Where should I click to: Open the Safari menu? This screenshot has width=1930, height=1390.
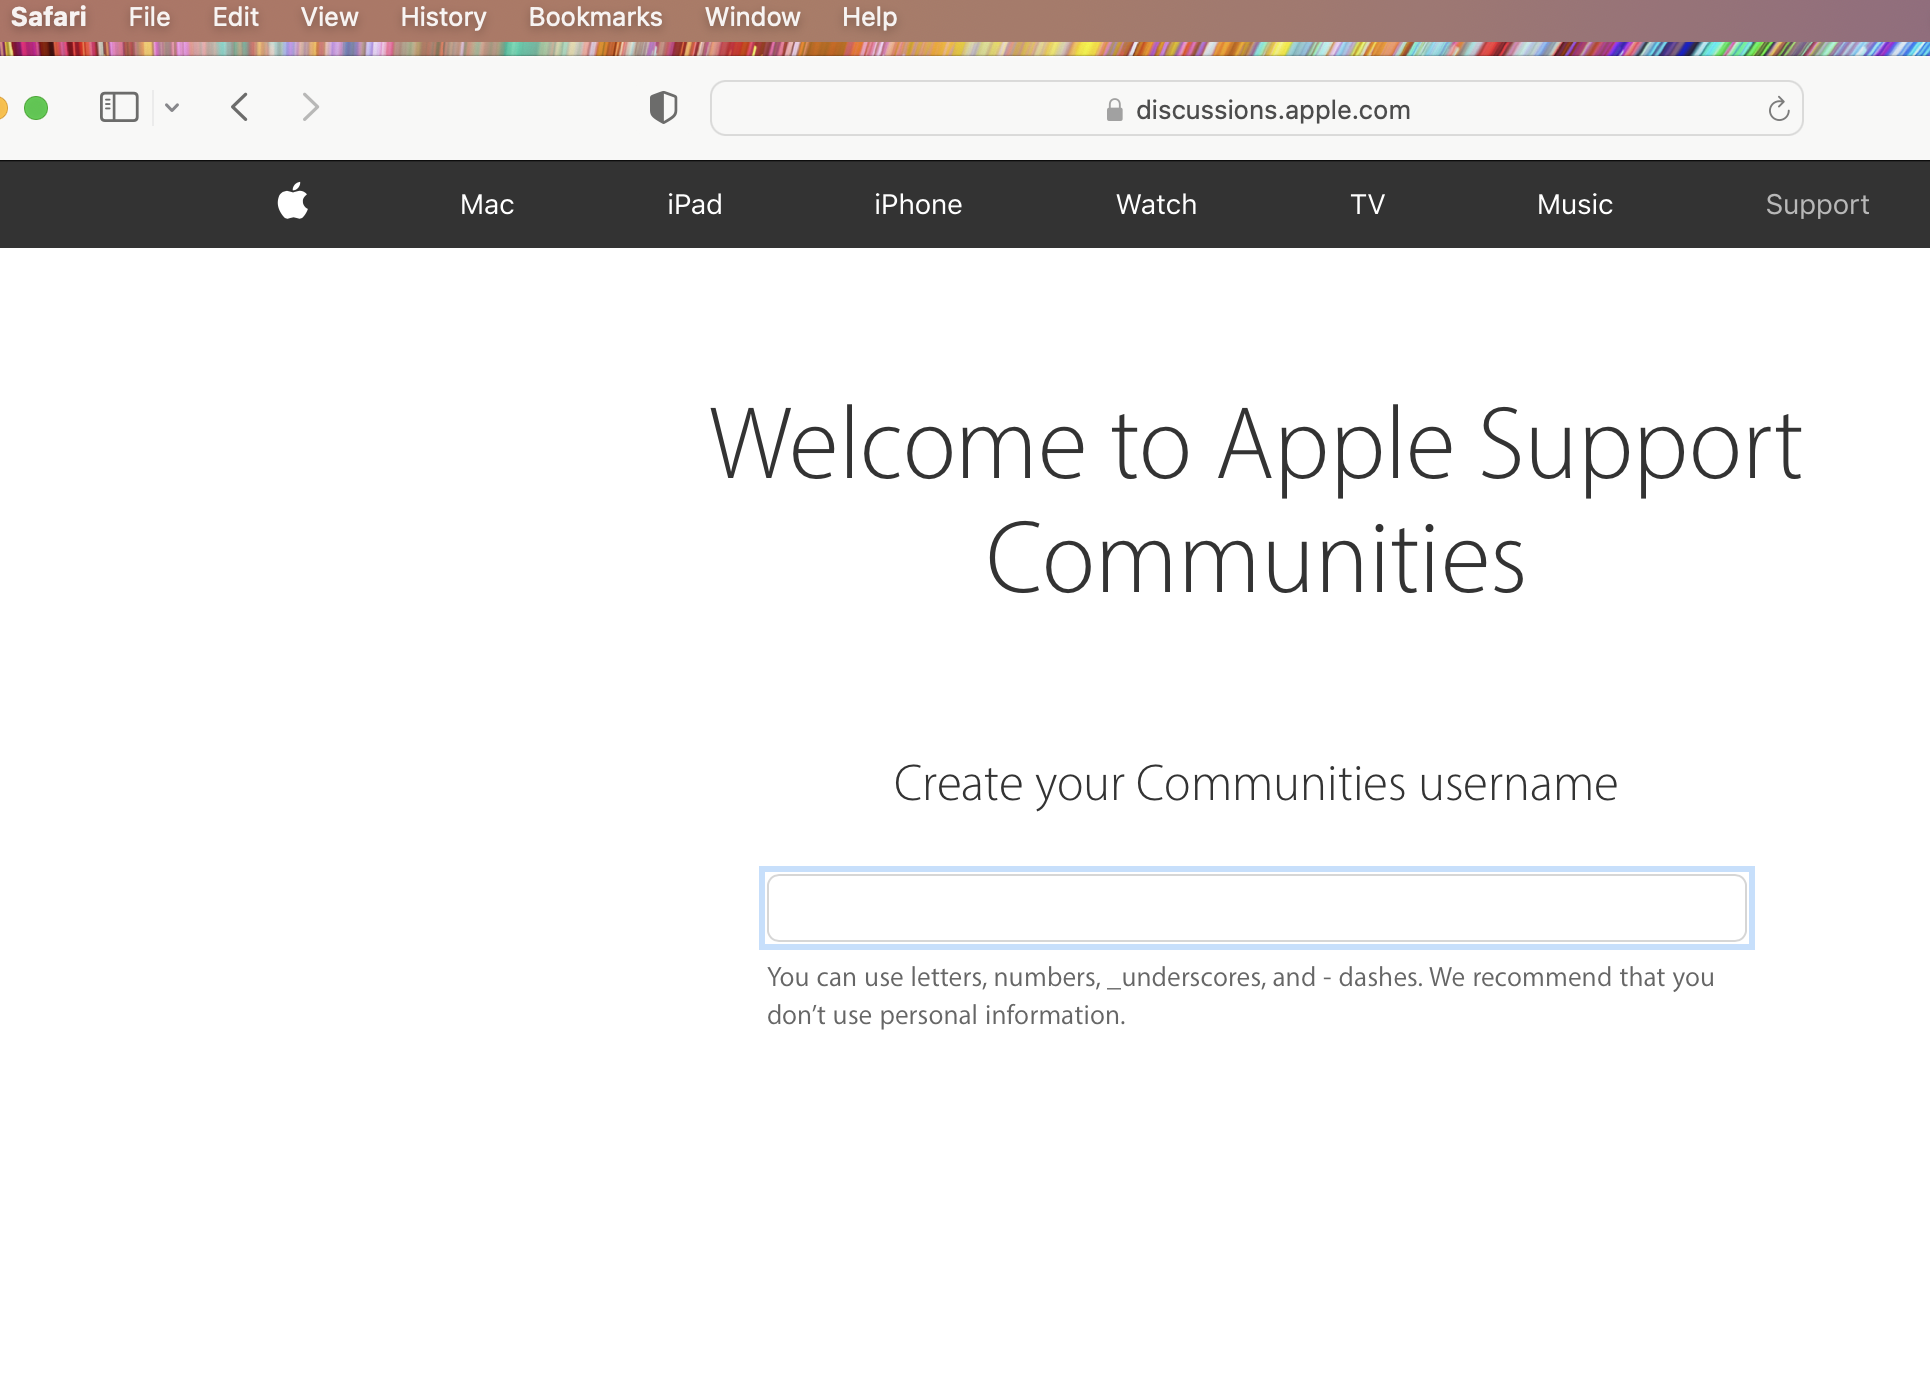(48, 17)
